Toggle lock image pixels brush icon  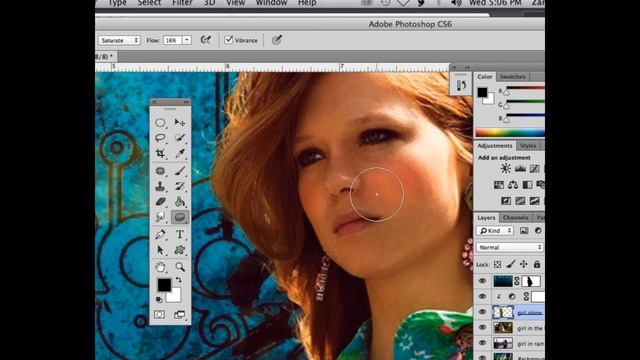[511, 264]
